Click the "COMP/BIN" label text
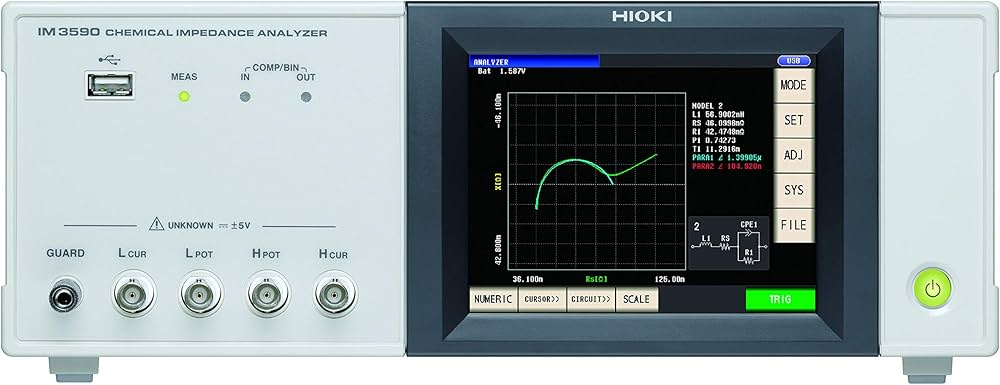The height and width of the screenshot is (385, 1000). (275, 68)
